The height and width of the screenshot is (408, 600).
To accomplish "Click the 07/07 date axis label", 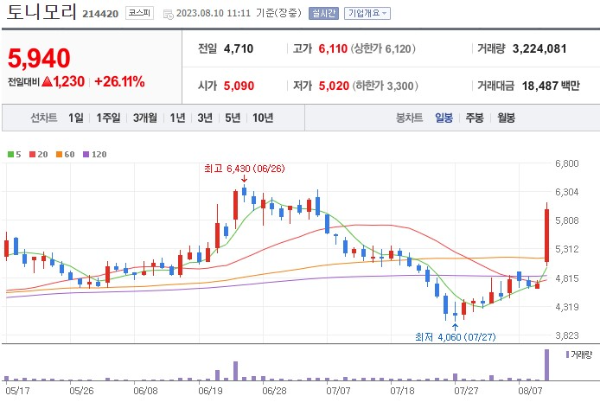I will tap(338, 391).
